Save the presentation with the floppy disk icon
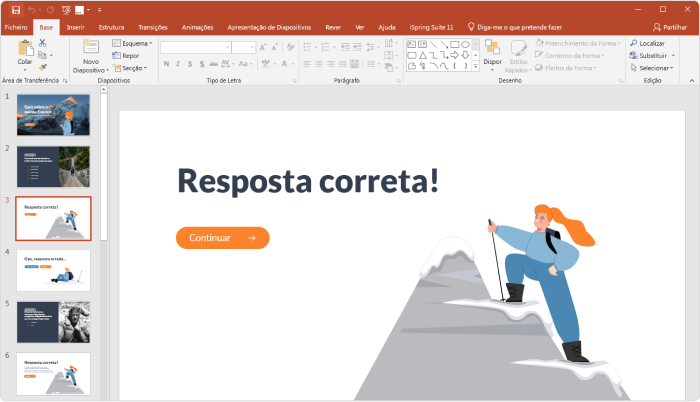Screen dimensions: 700x402 16,10
